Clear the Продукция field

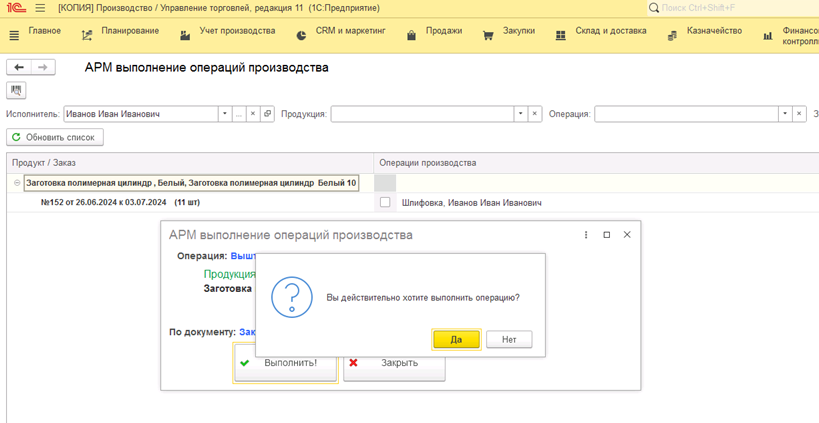point(535,114)
